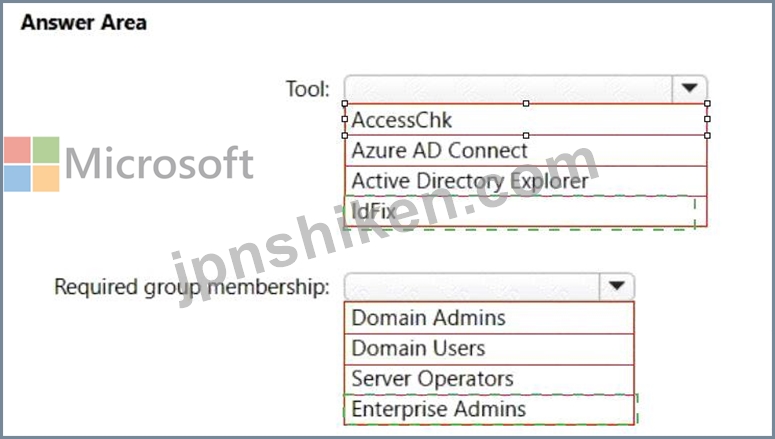Click the empty Required group membership field
775x439 pixels.
pyautogui.click(x=472, y=286)
